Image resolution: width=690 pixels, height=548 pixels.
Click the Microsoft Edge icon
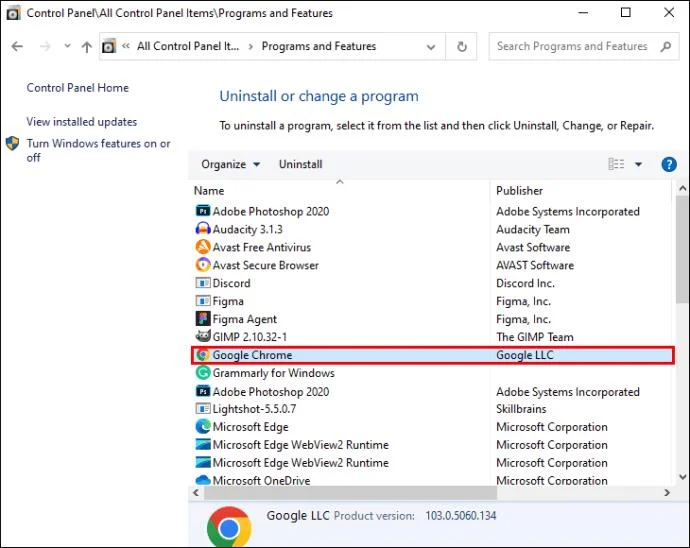(203, 427)
